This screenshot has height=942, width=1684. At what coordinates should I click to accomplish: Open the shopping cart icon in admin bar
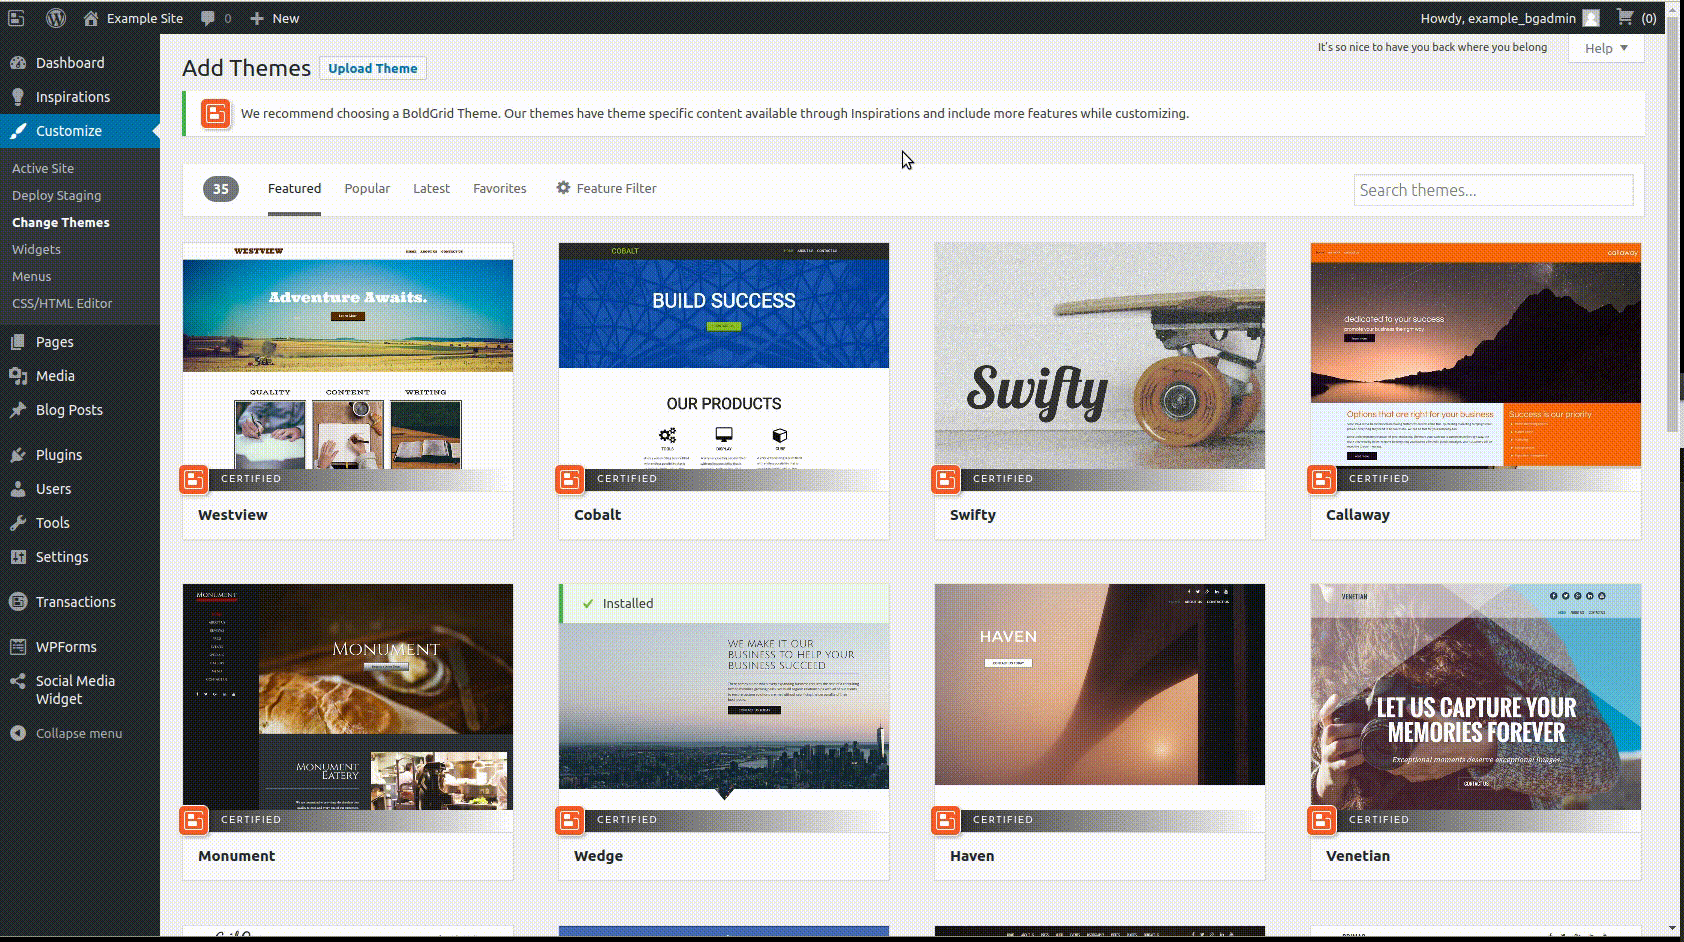[1625, 17]
